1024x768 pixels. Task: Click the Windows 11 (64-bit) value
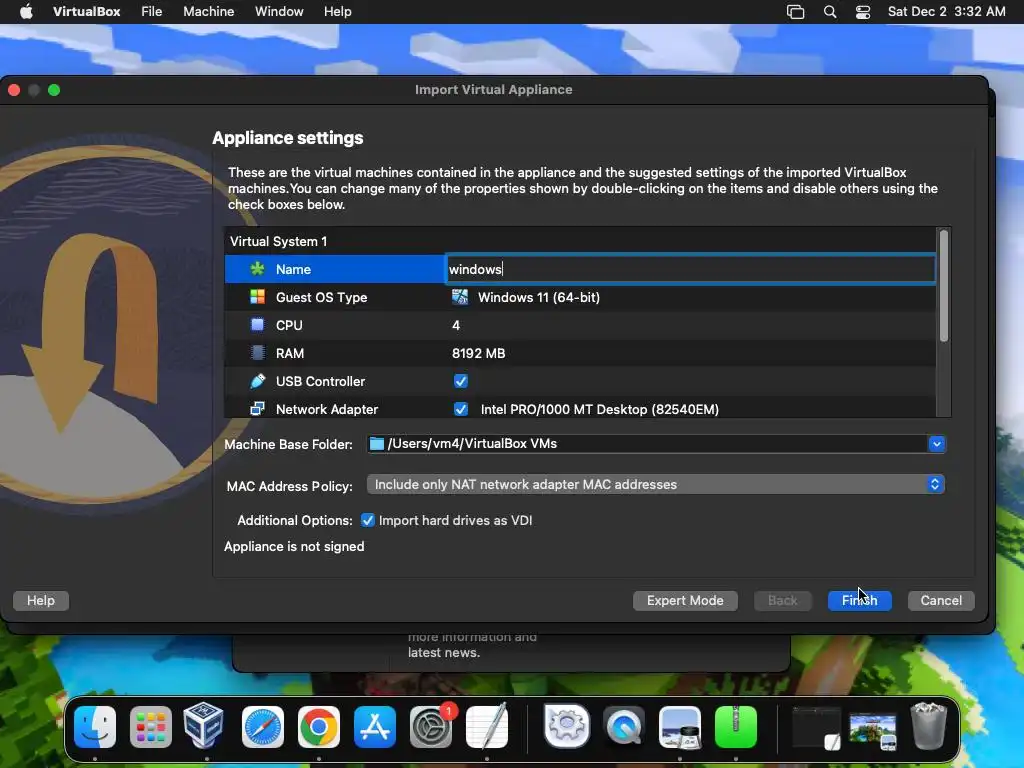(x=539, y=297)
